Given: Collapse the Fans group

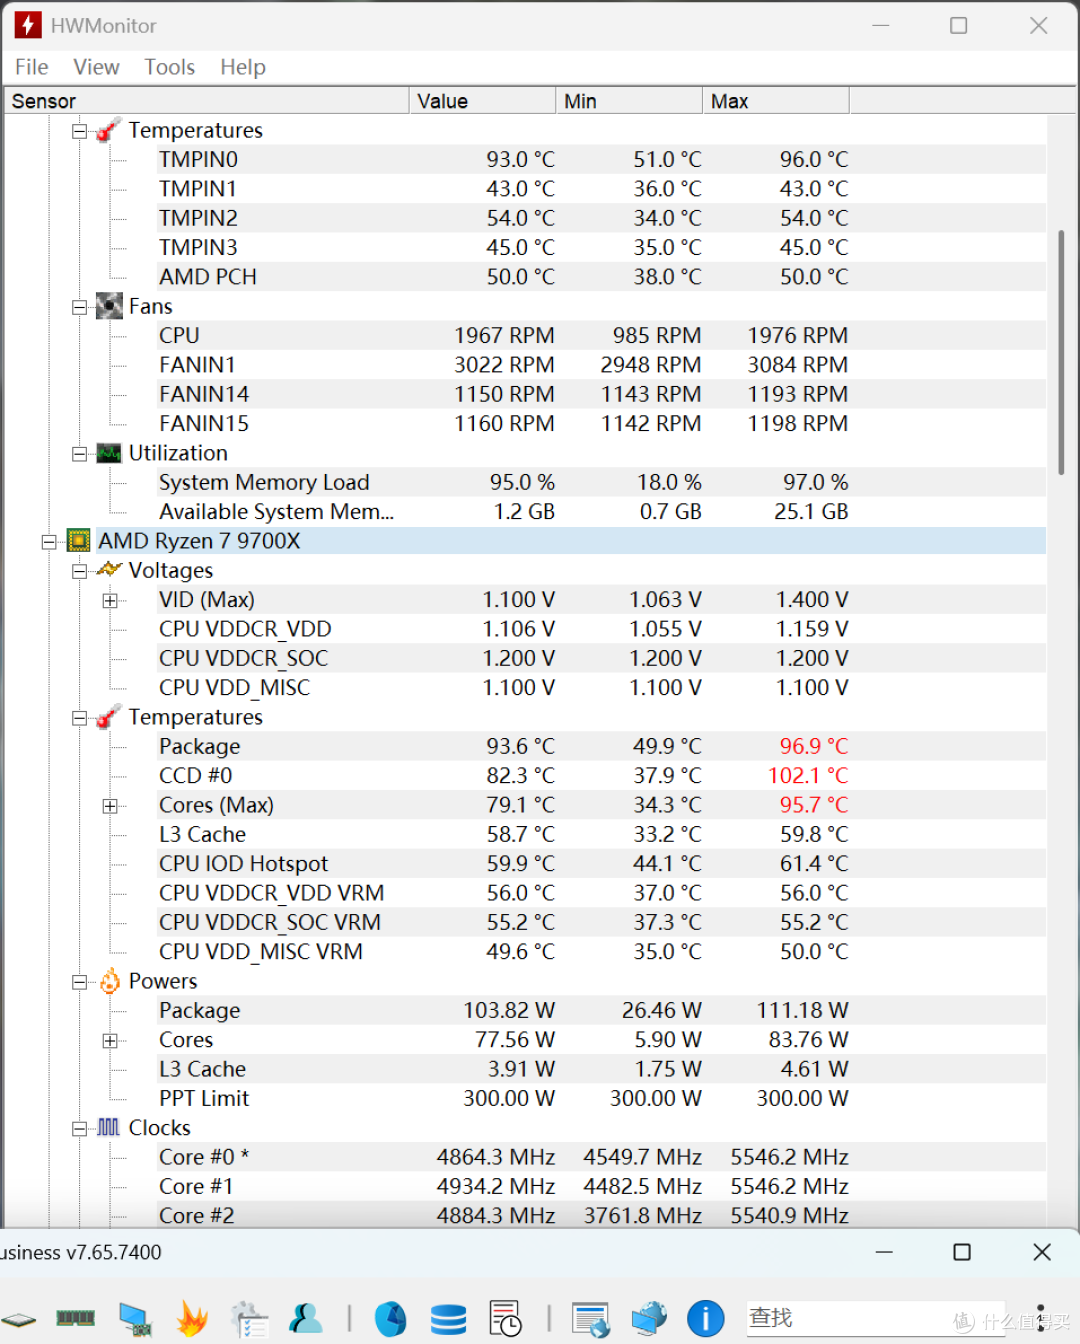Looking at the screenshot, I should click(79, 307).
